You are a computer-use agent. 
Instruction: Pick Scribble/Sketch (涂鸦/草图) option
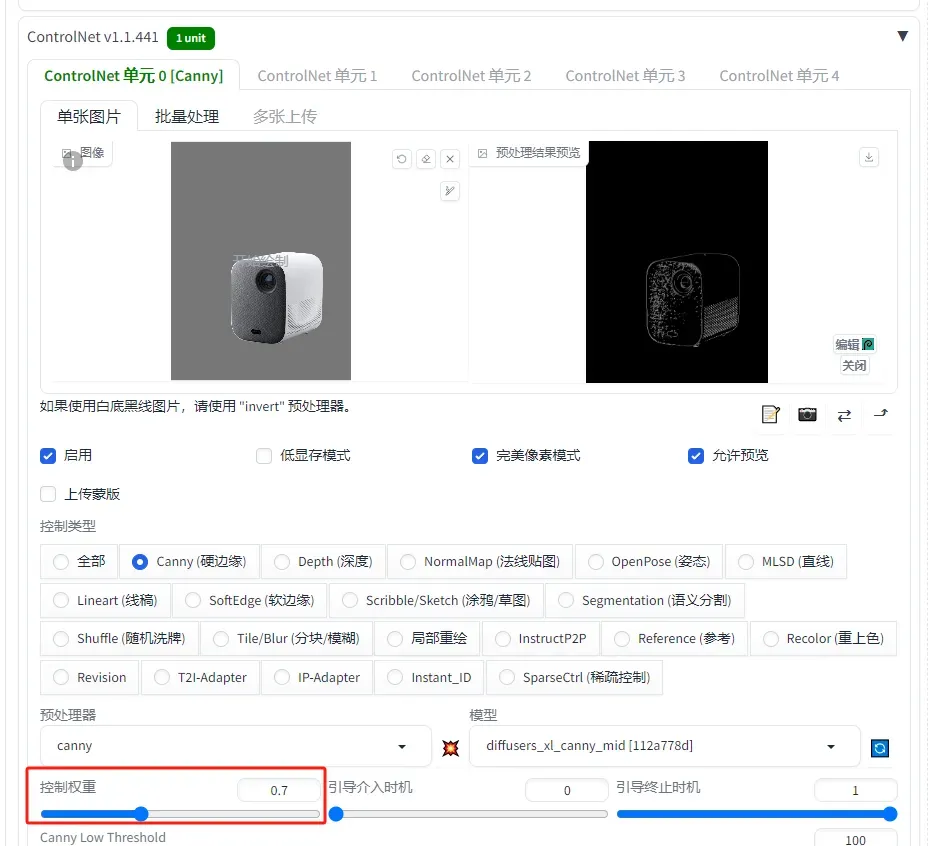(436, 600)
